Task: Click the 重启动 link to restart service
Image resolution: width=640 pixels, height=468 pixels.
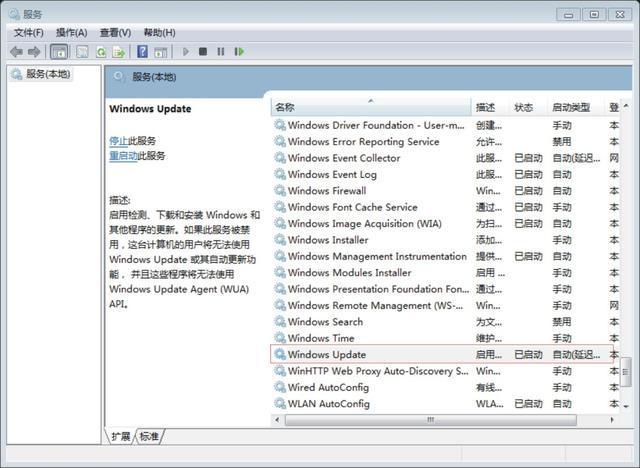Action: [x=123, y=156]
